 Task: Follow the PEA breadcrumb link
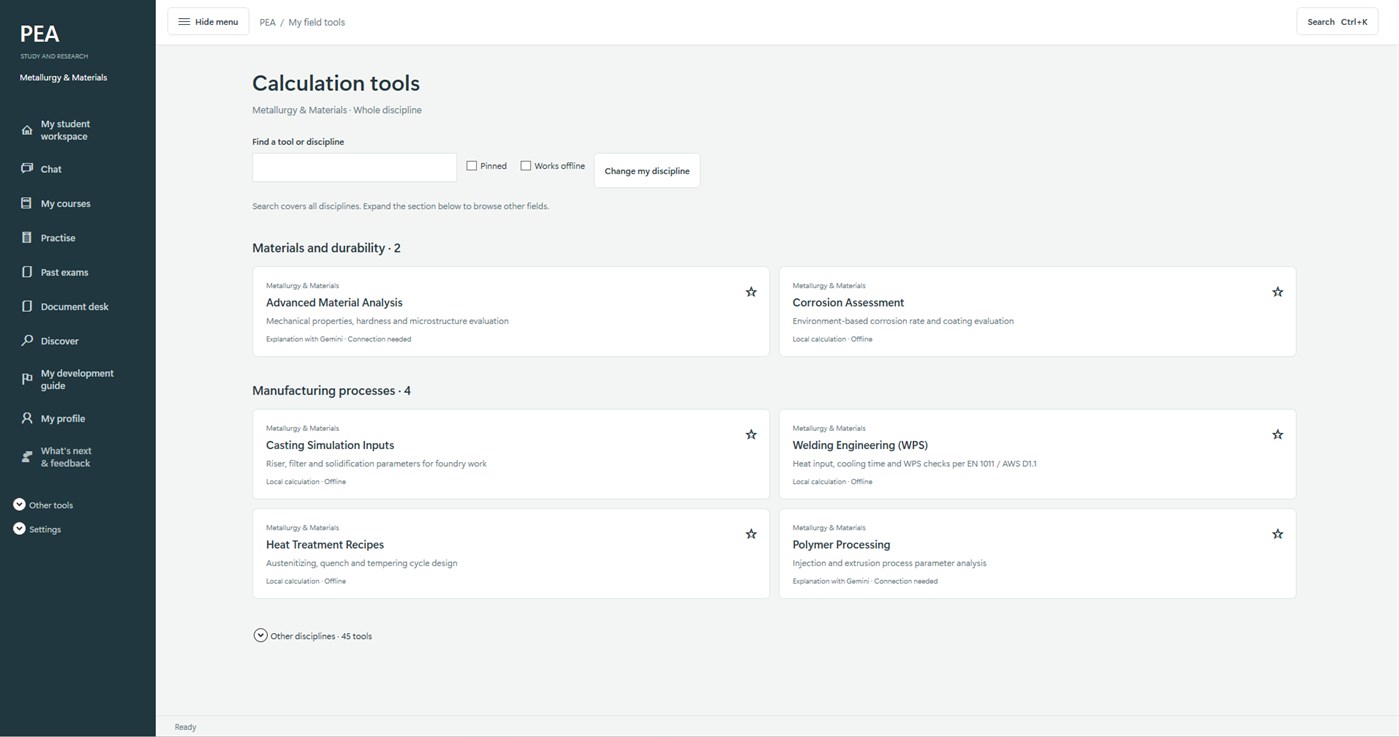tap(267, 22)
